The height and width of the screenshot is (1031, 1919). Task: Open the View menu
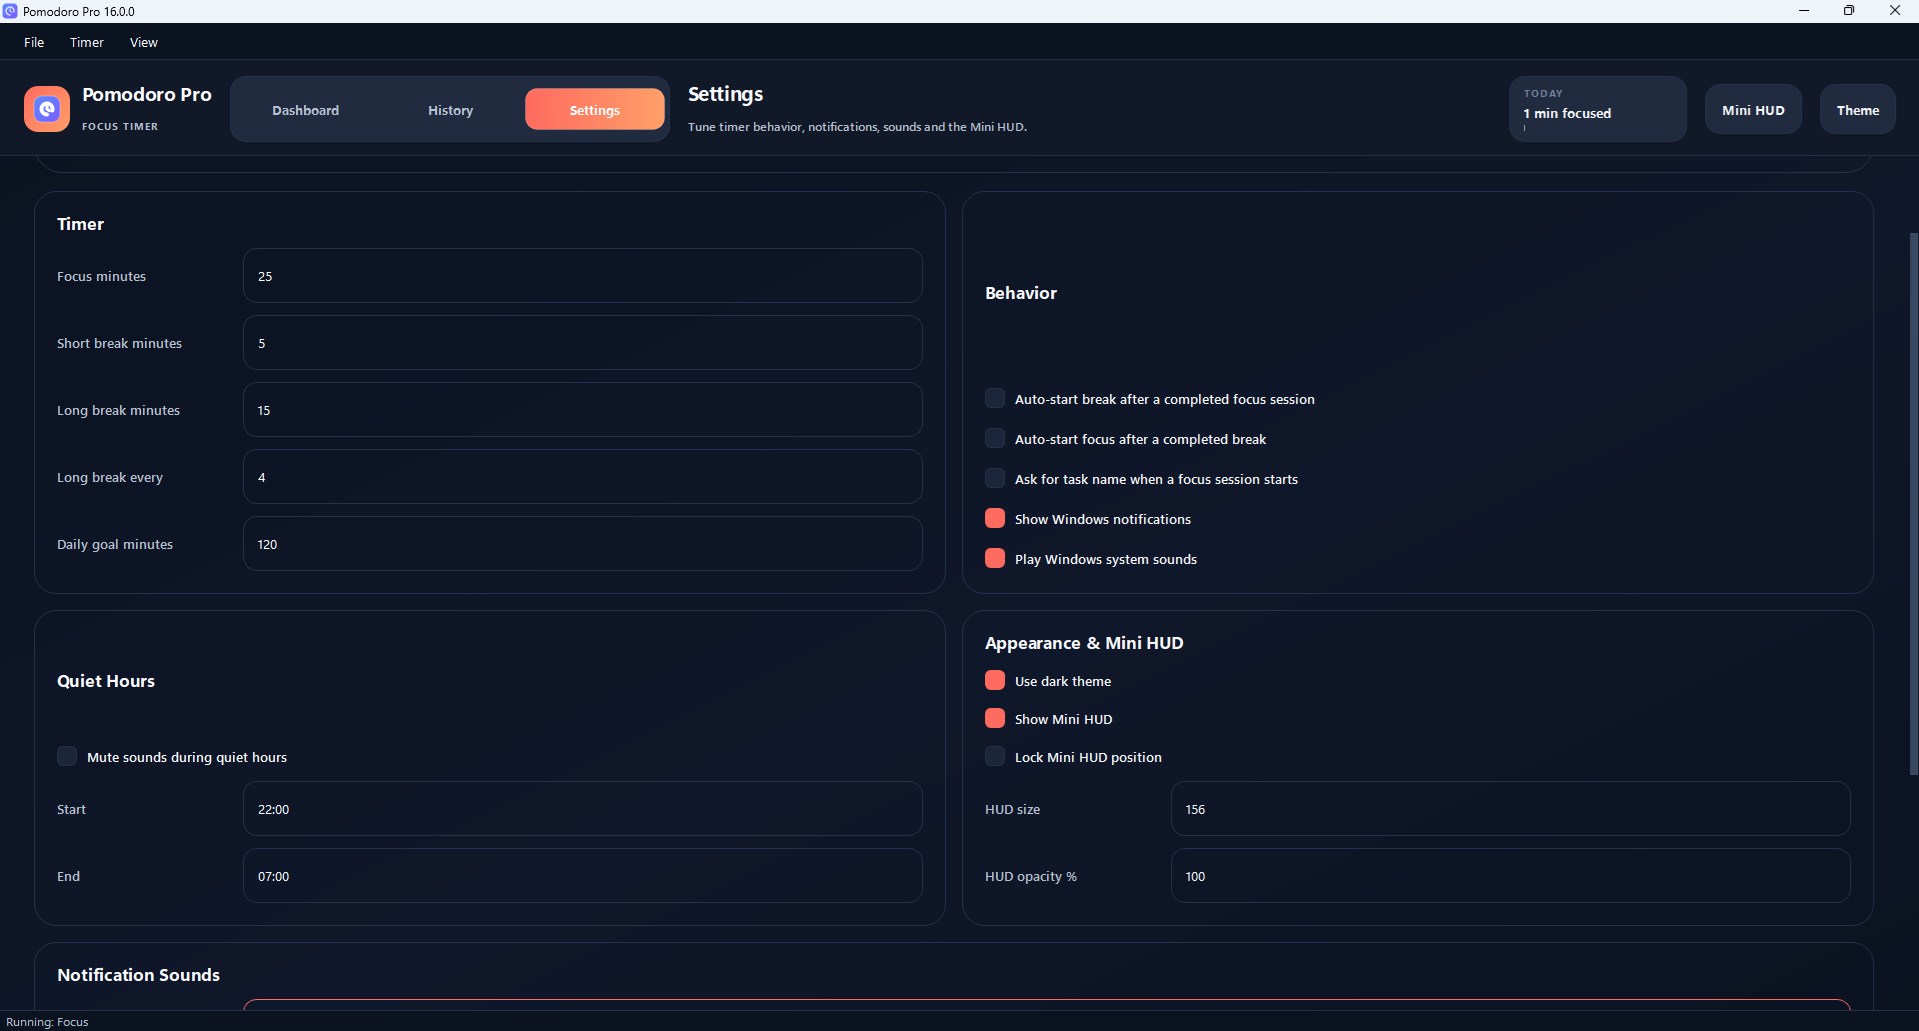(x=144, y=42)
